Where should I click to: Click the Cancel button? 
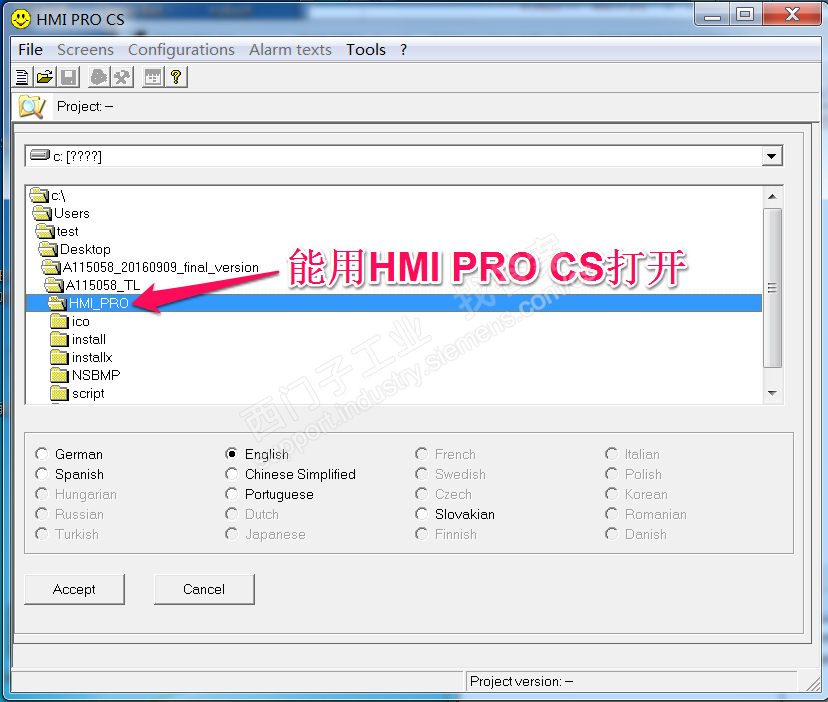(x=204, y=589)
